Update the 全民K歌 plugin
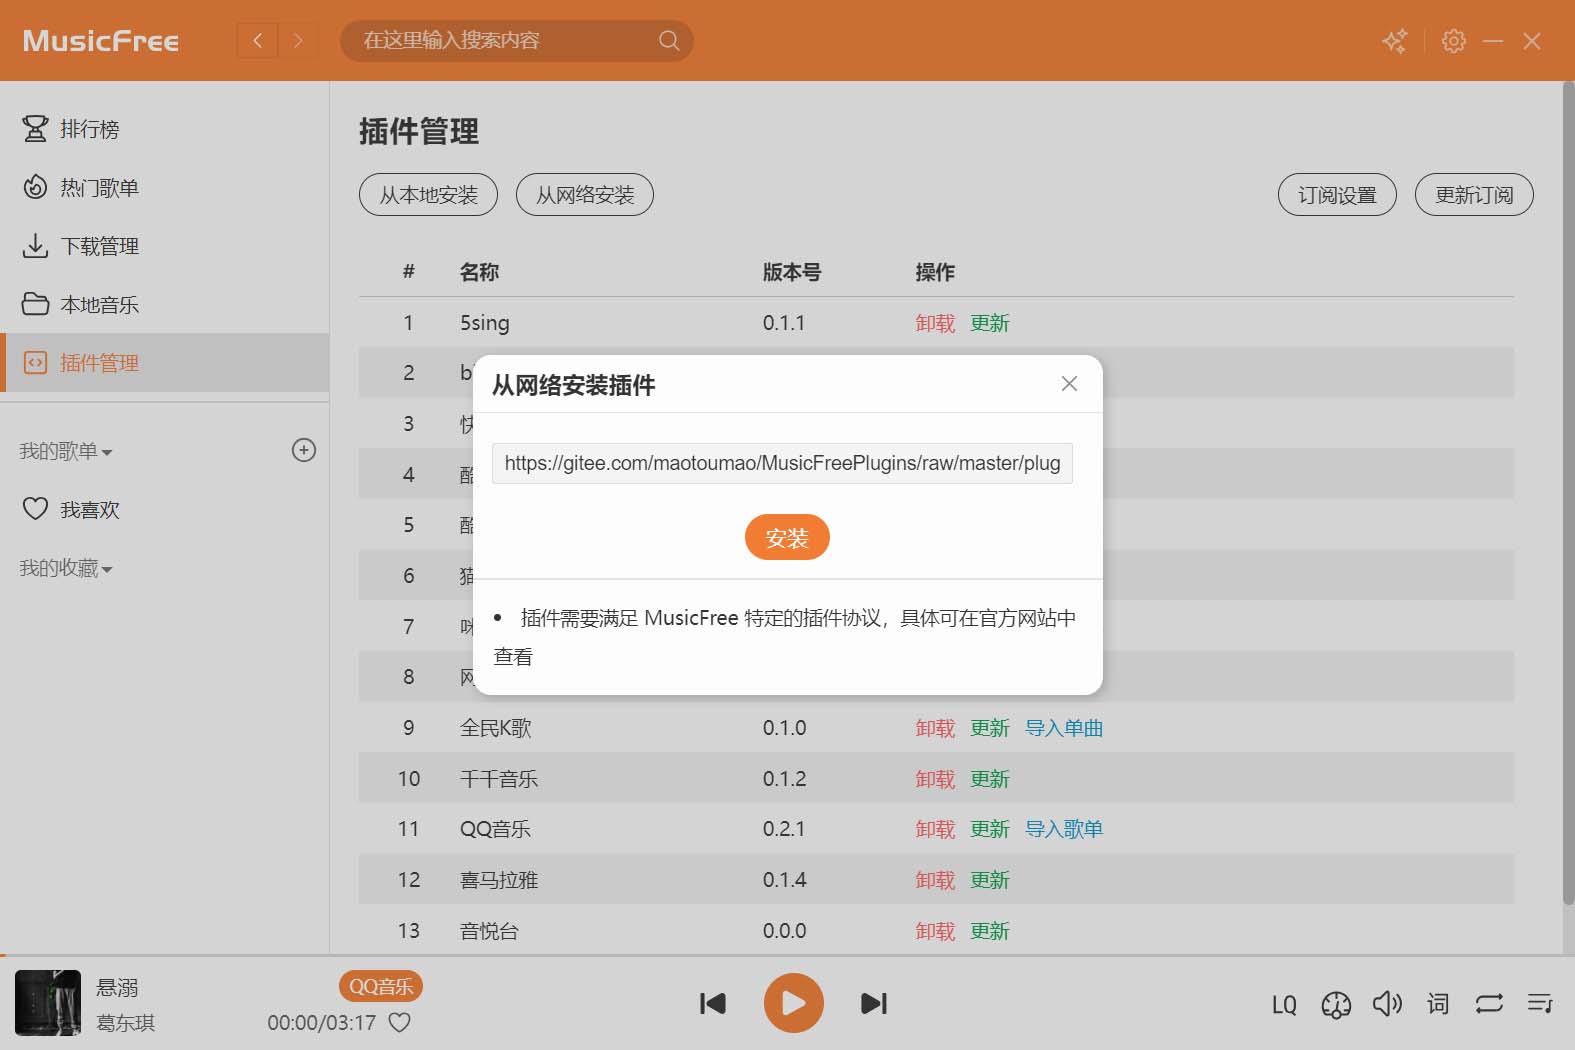 (990, 728)
